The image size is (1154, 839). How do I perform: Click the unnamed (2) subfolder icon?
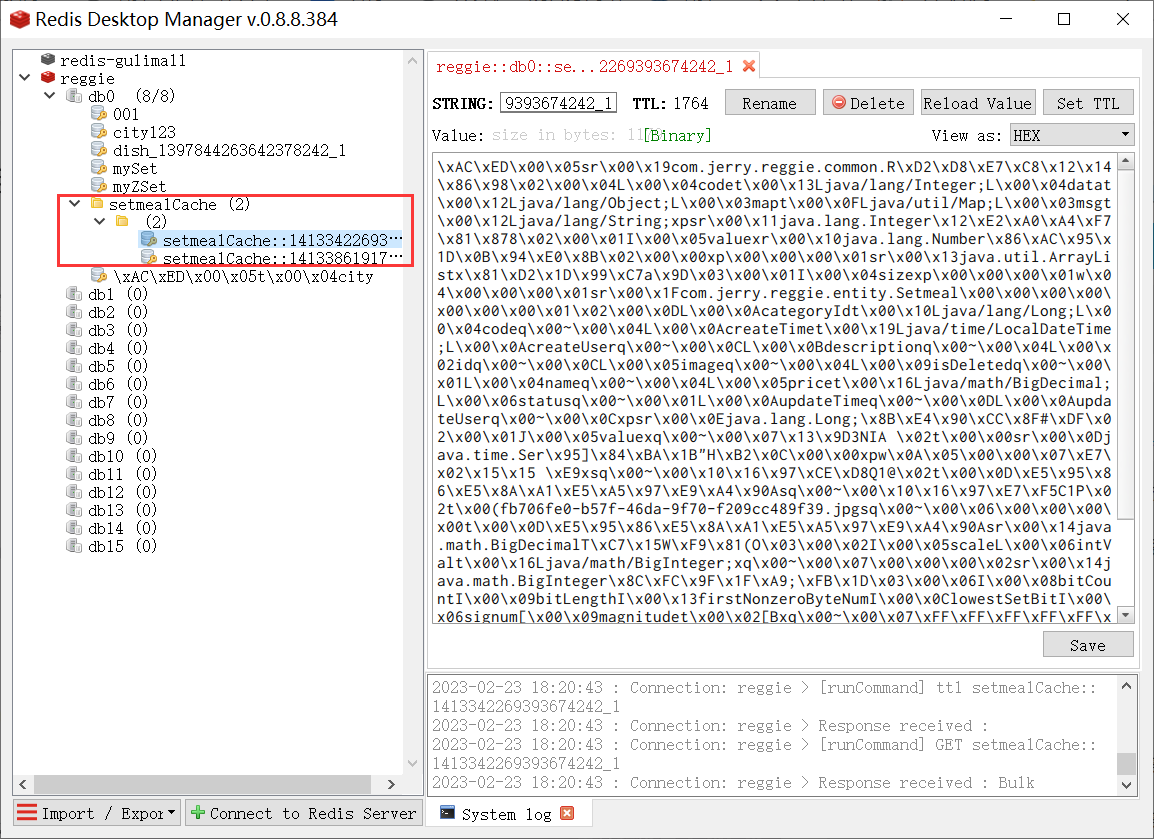pos(122,221)
